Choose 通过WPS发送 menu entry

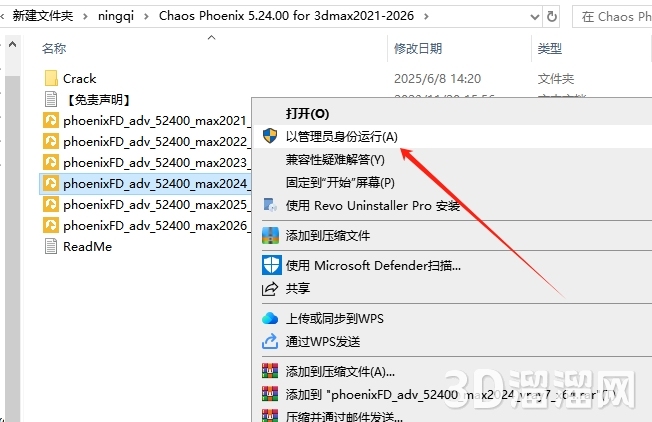pyautogui.click(x=323, y=341)
